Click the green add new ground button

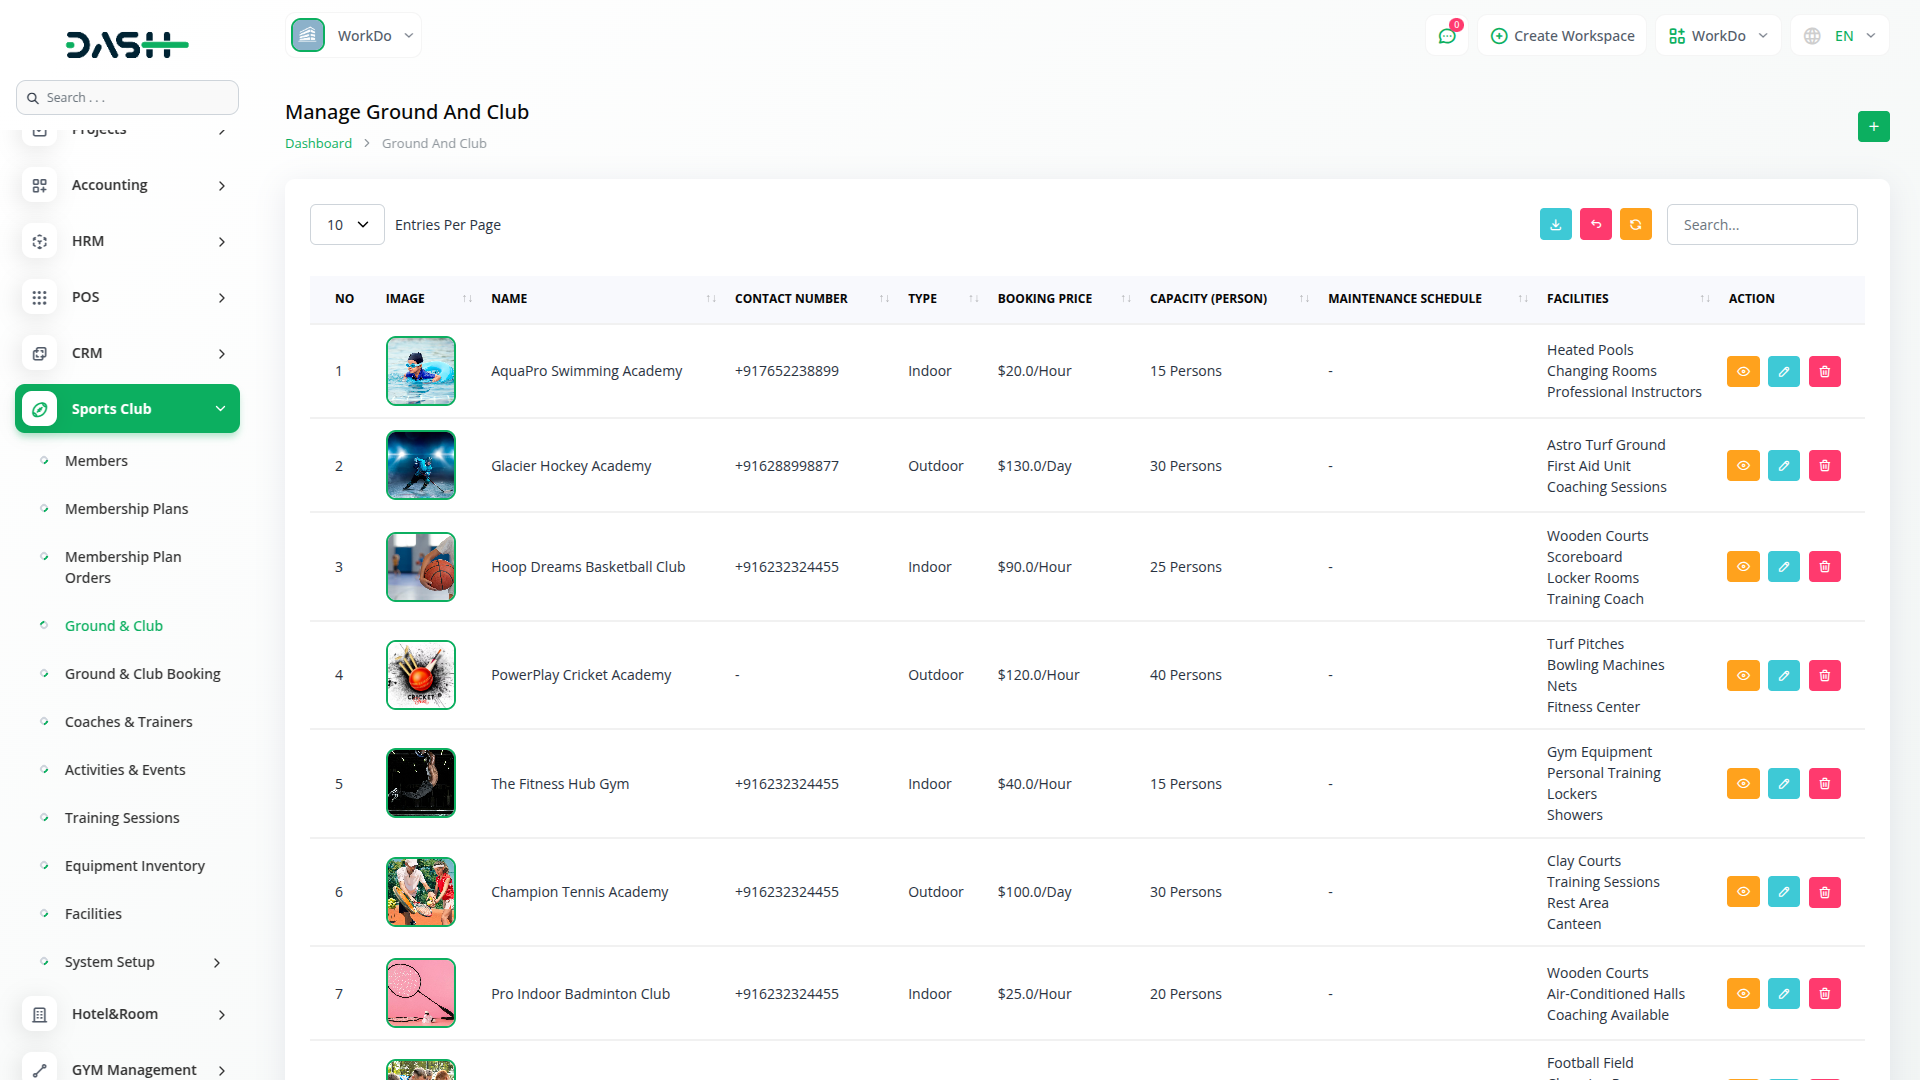click(1873, 127)
